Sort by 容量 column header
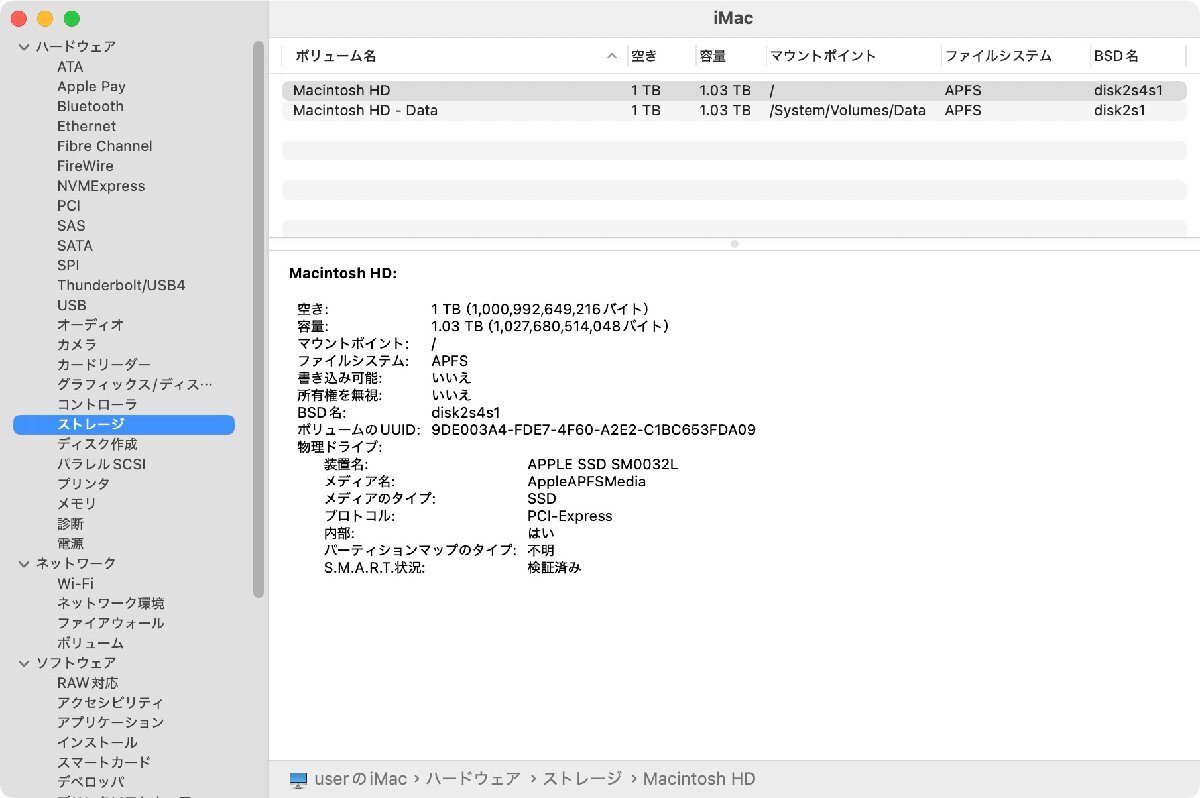The height and width of the screenshot is (798, 1200). tap(712, 56)
